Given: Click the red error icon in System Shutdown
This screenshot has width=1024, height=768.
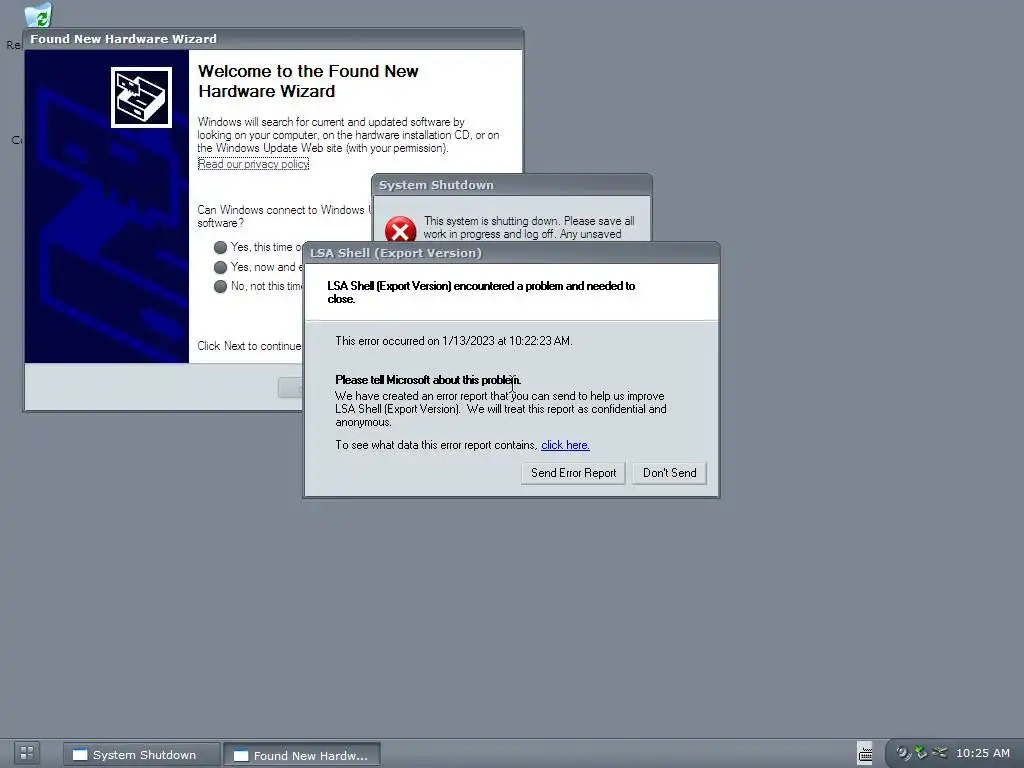Looking at the screenshot, I should tap(400, 229).
